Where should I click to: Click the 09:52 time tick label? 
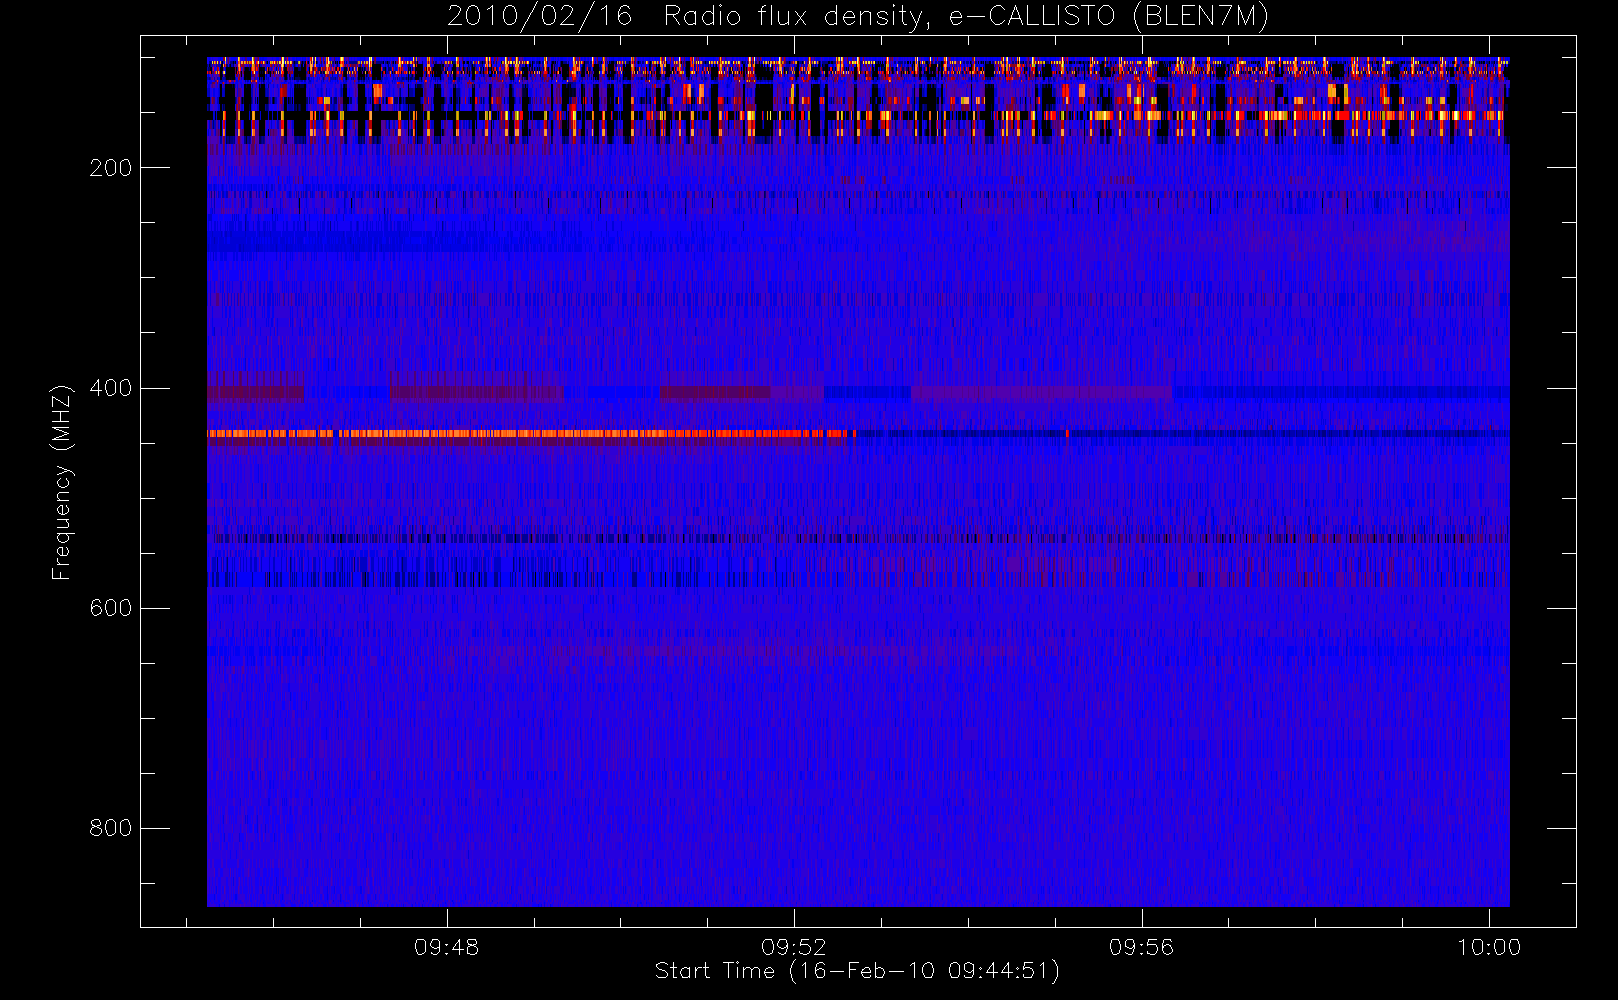[794, 947]
